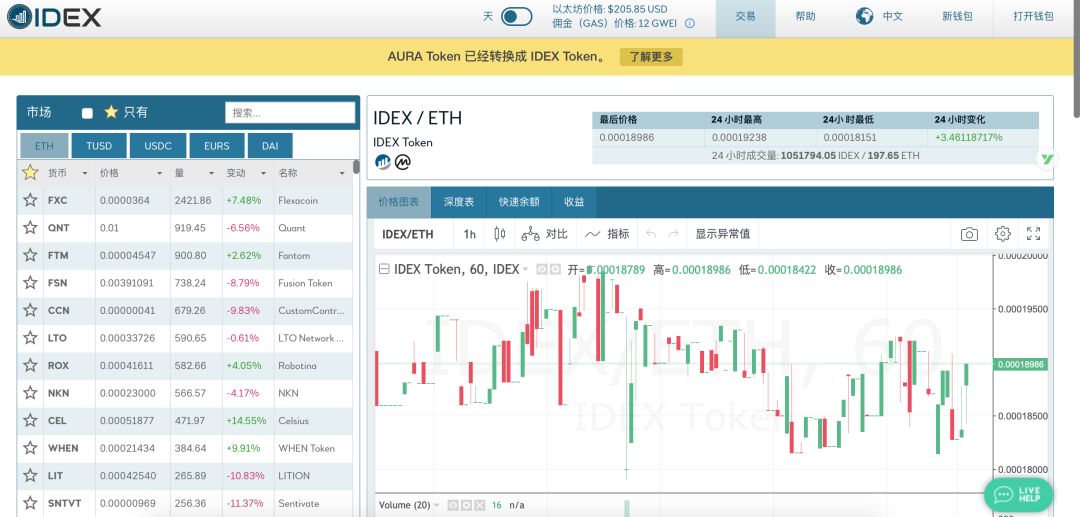The image size is (1080, 517).
Task: Open the IDEX token info icon under IDEX Token
Action: tap(382, 162)
